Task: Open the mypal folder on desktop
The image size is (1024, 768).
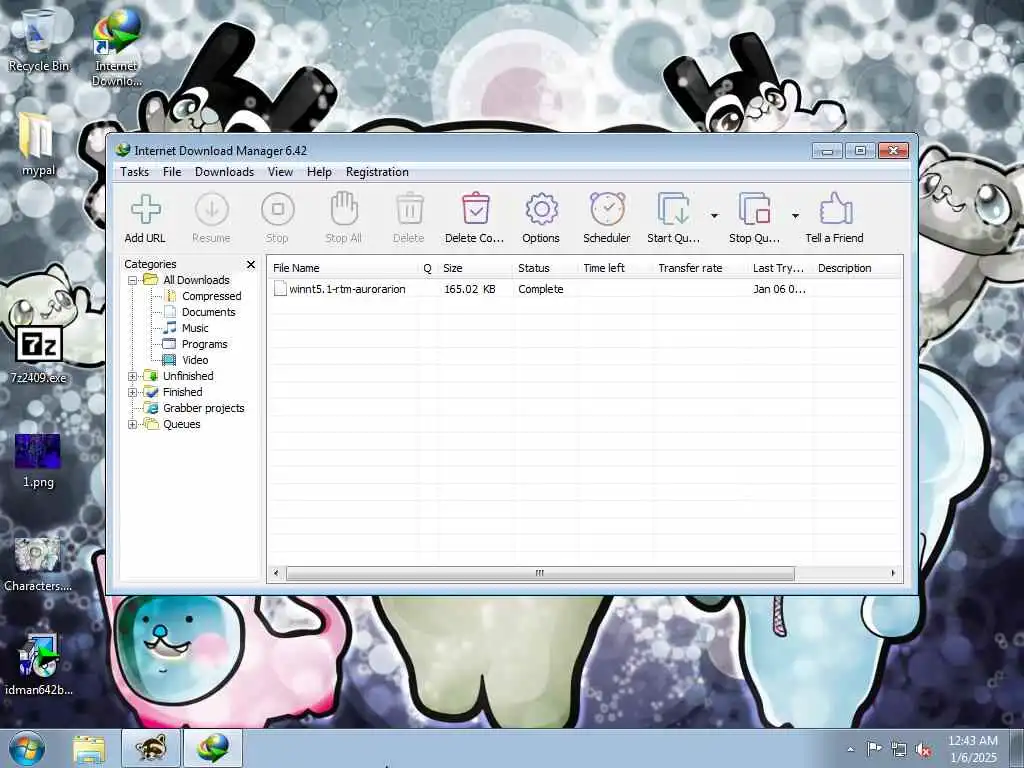Action: point(38,144)
